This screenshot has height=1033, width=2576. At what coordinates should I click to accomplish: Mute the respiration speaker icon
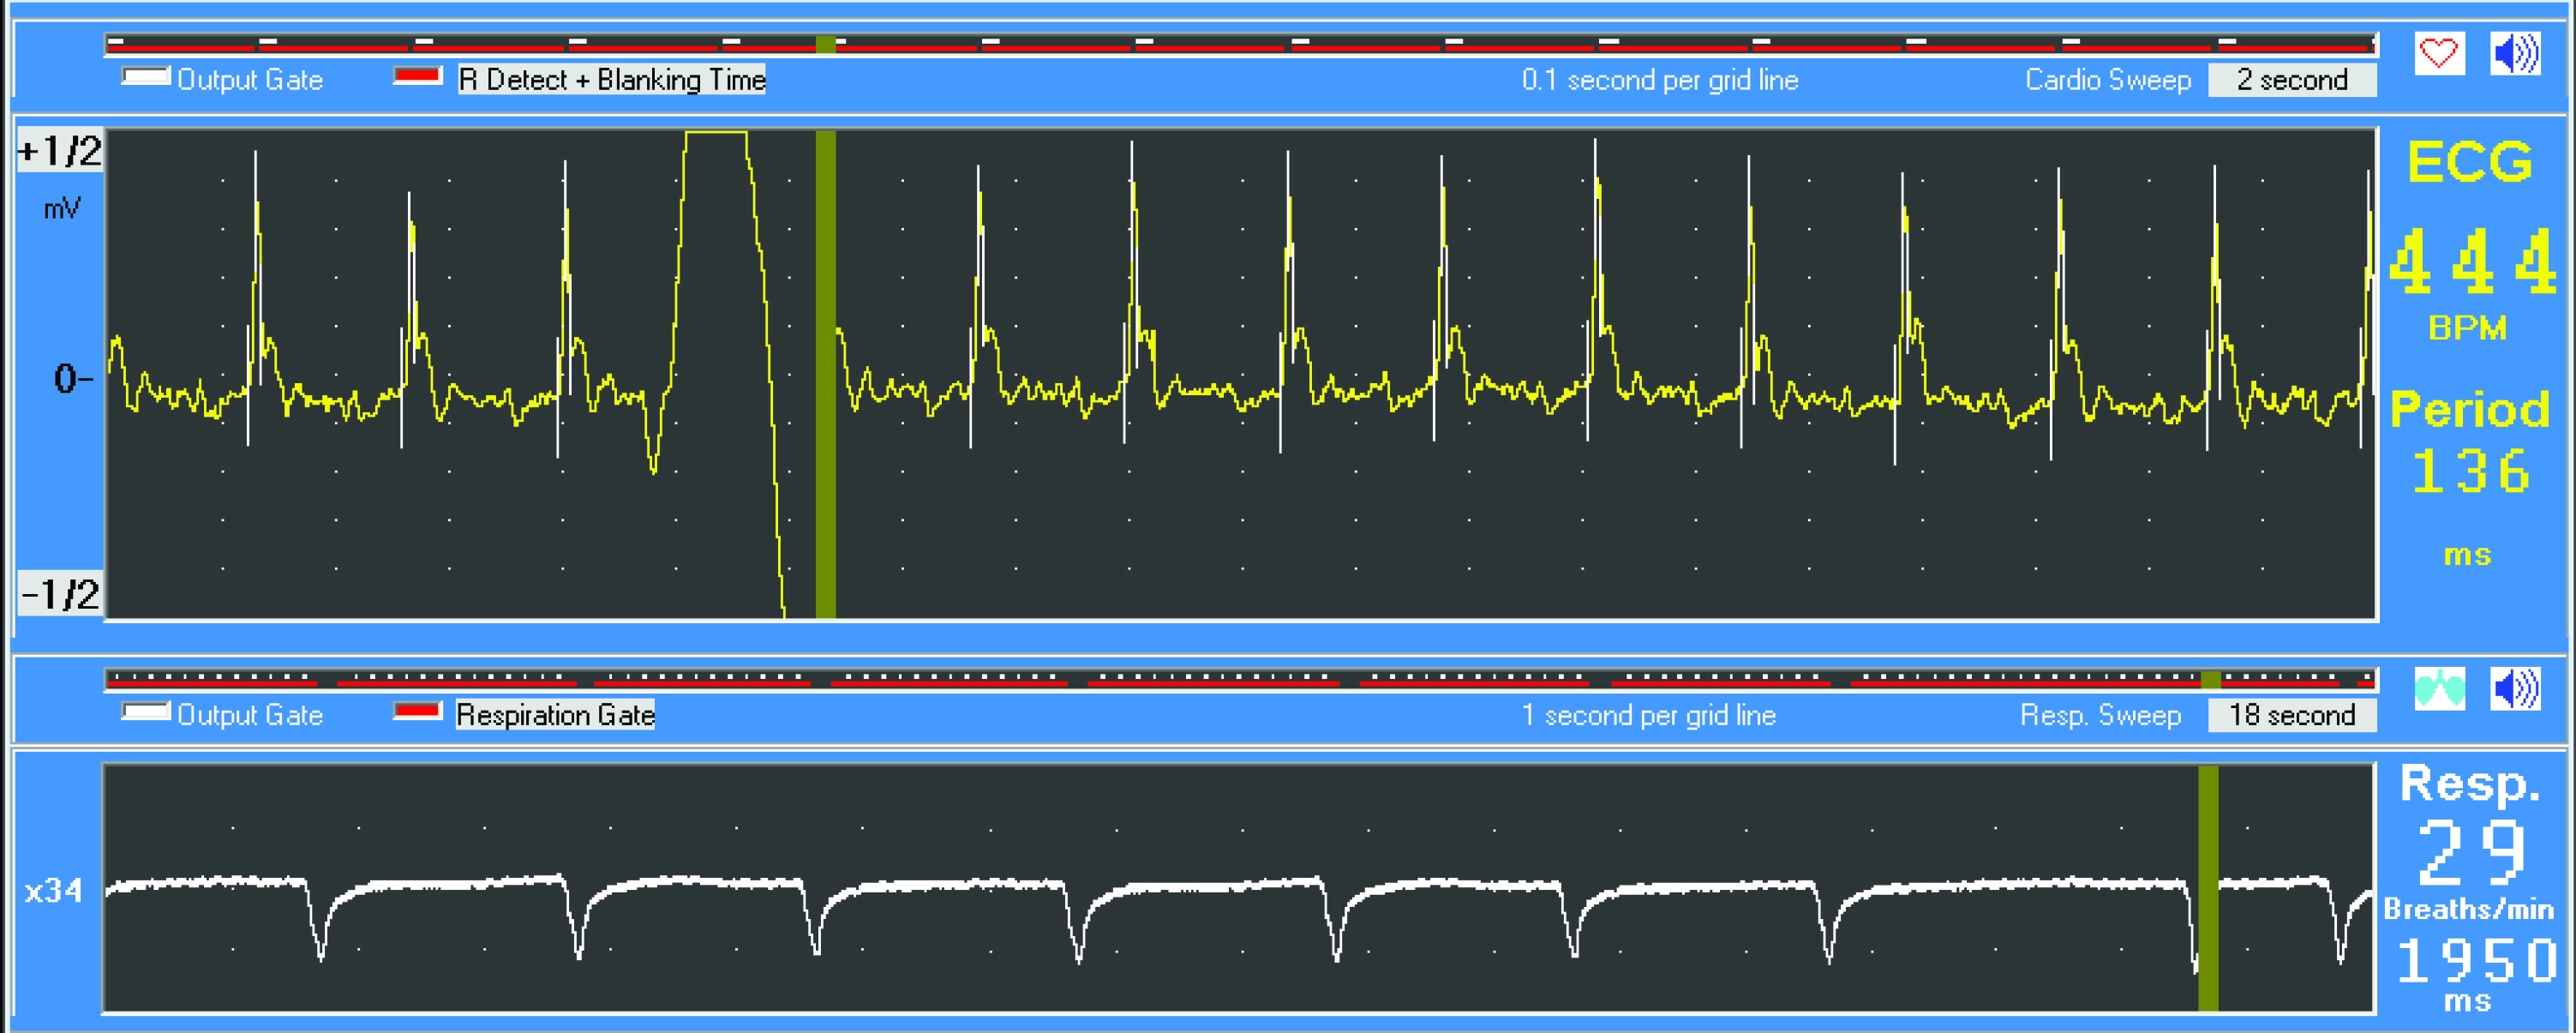[2514, 688]
